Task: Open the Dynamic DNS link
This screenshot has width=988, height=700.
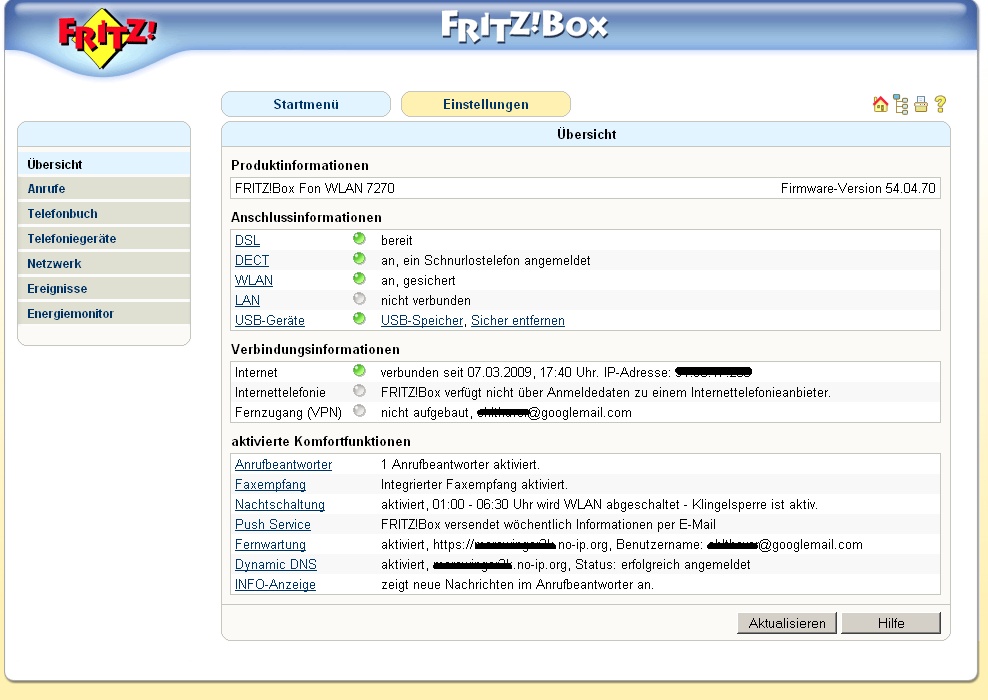Action: pyautogui.click(x=276, y=565)
